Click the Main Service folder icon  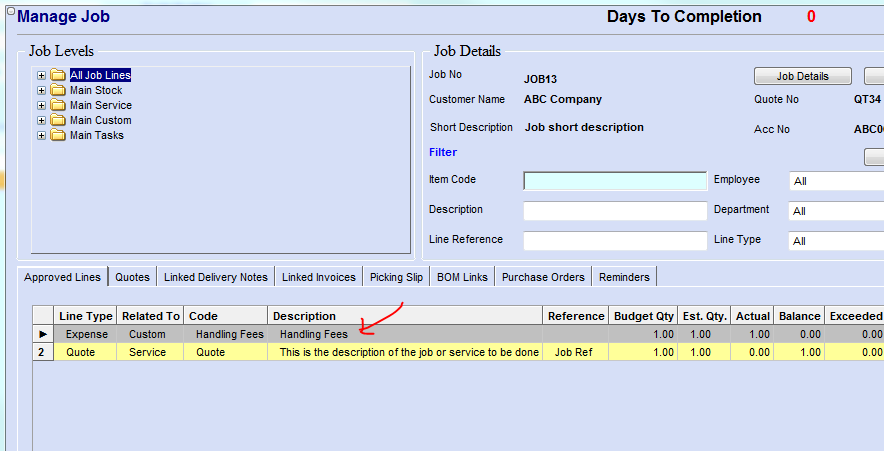(x=58, y=105)
